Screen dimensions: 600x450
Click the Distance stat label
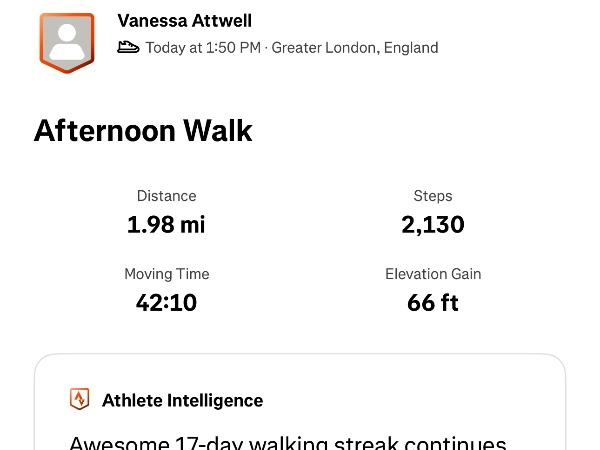(x=166, y=196)
